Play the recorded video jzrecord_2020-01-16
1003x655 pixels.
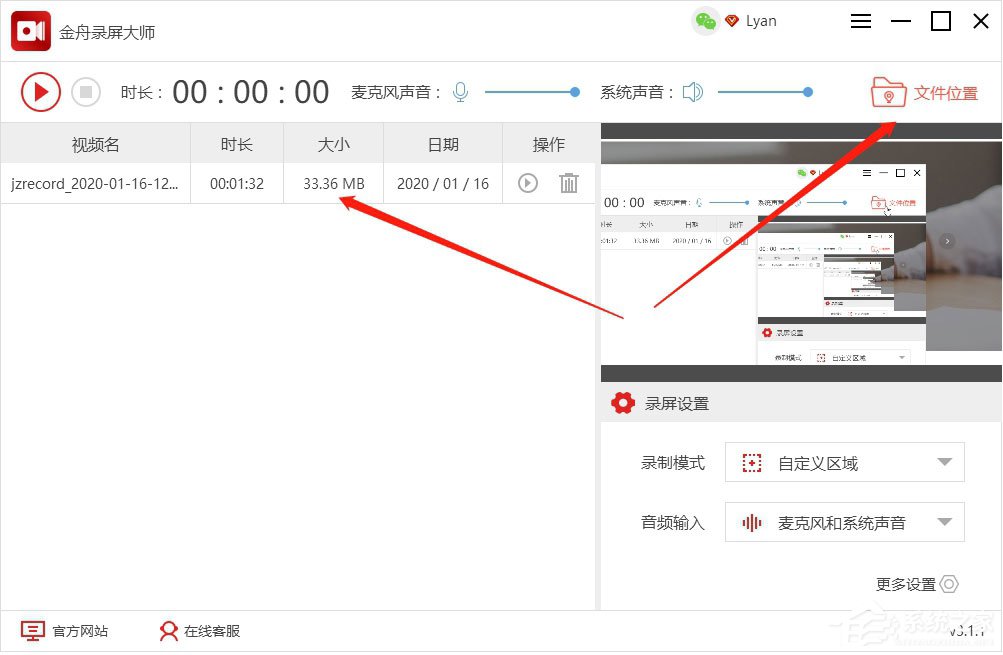pyautogui.click(x=527, y=183)
